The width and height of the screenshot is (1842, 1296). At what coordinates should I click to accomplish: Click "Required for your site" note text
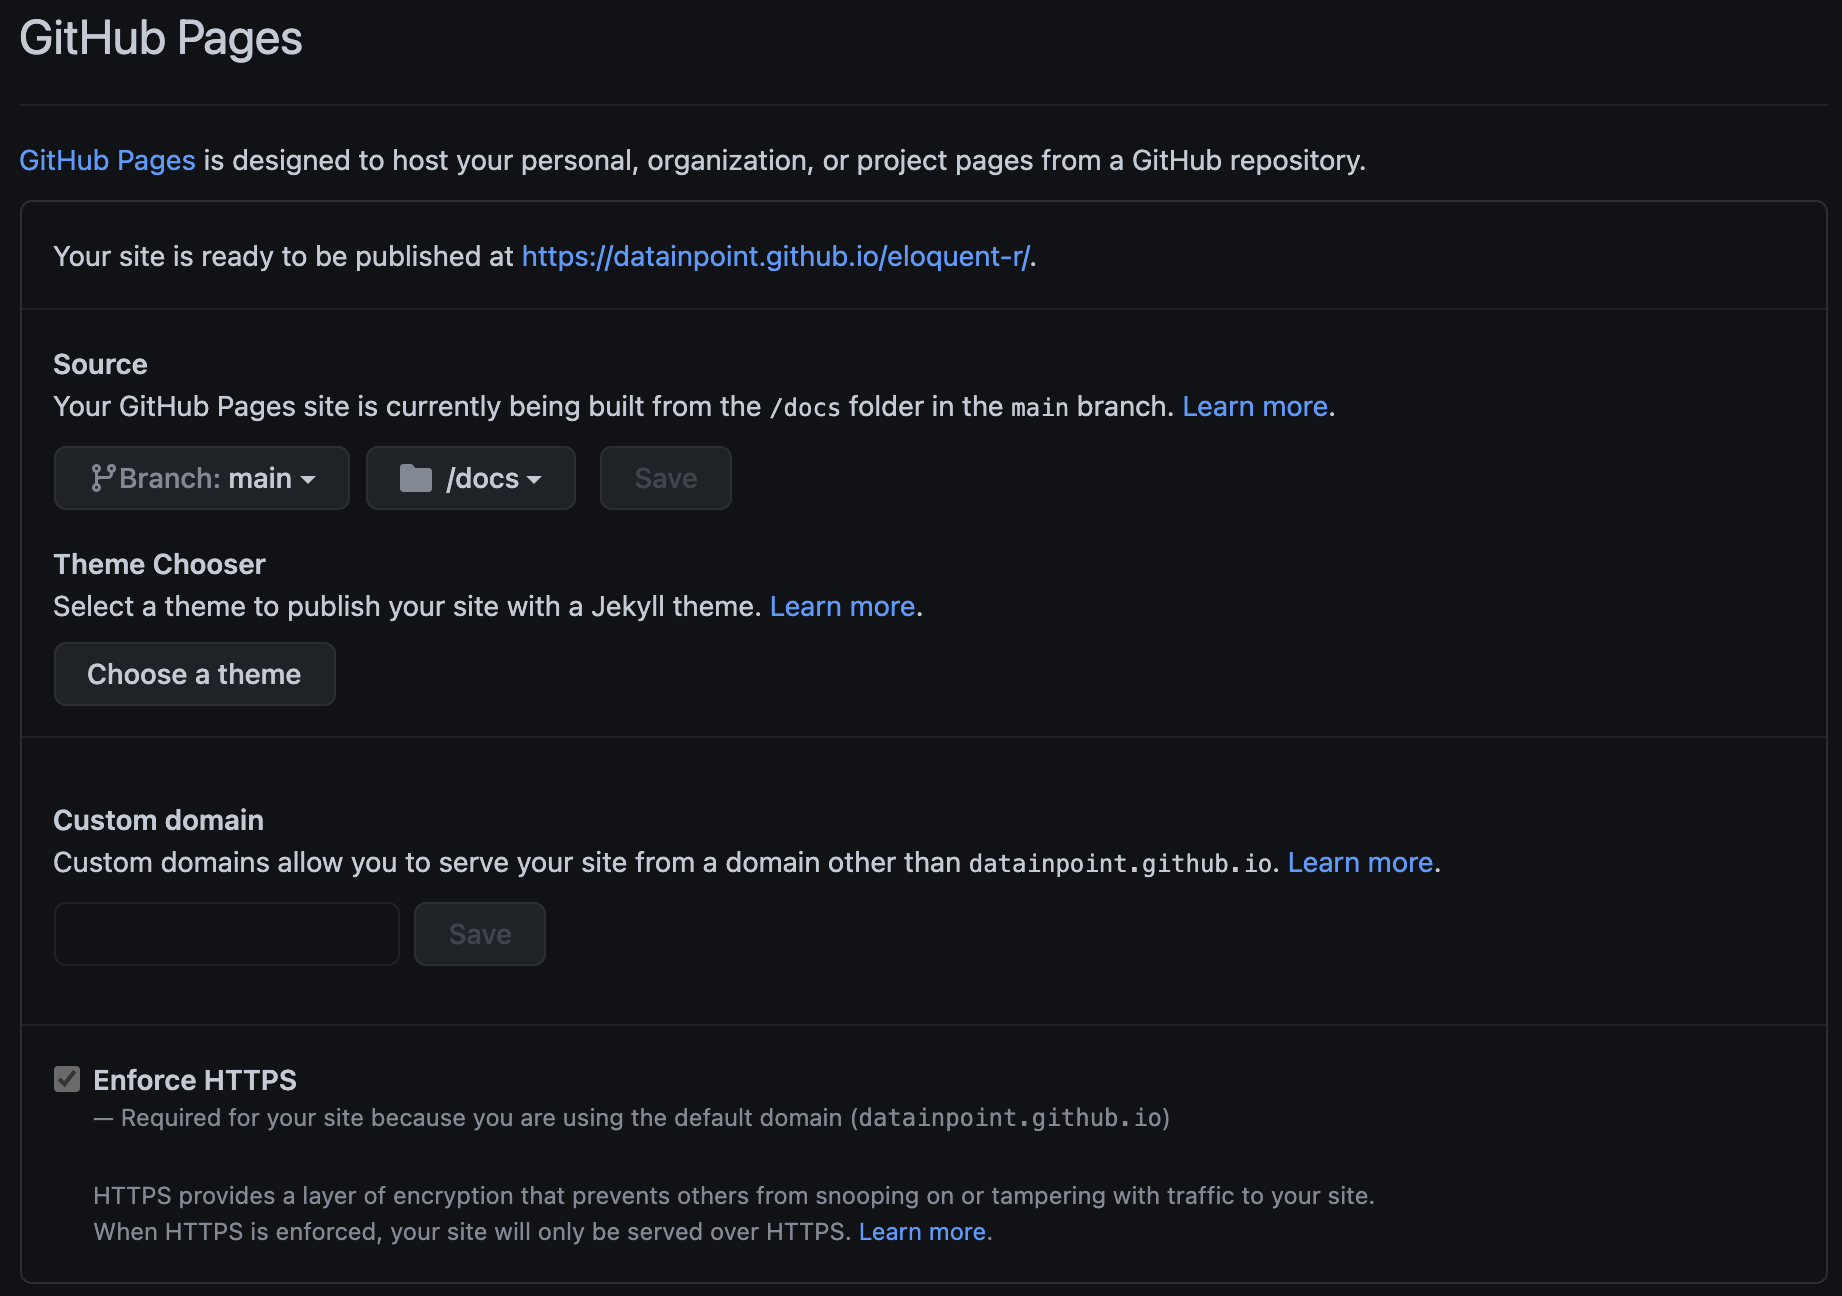[631, 1117]
